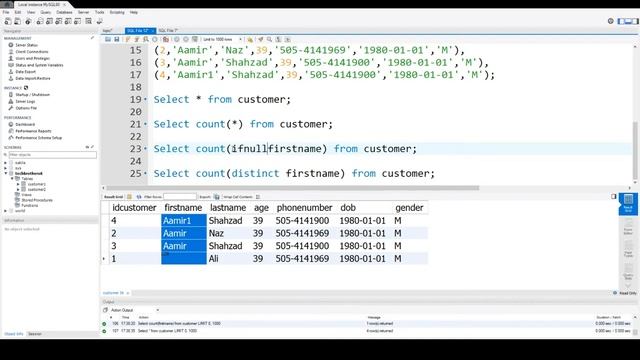The height and width of the screenshot is (360, 640).
Task: Select the 'Naz' lastname cell
Action: pos(229,233)
